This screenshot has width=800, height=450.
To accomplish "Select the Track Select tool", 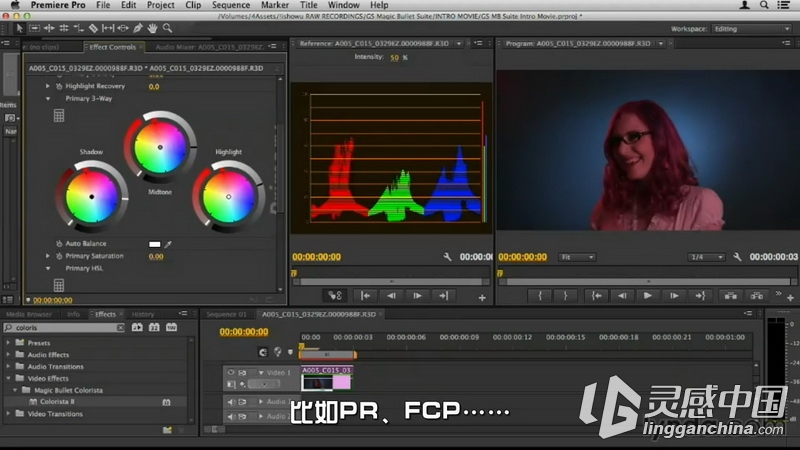I will coord(34,29).
